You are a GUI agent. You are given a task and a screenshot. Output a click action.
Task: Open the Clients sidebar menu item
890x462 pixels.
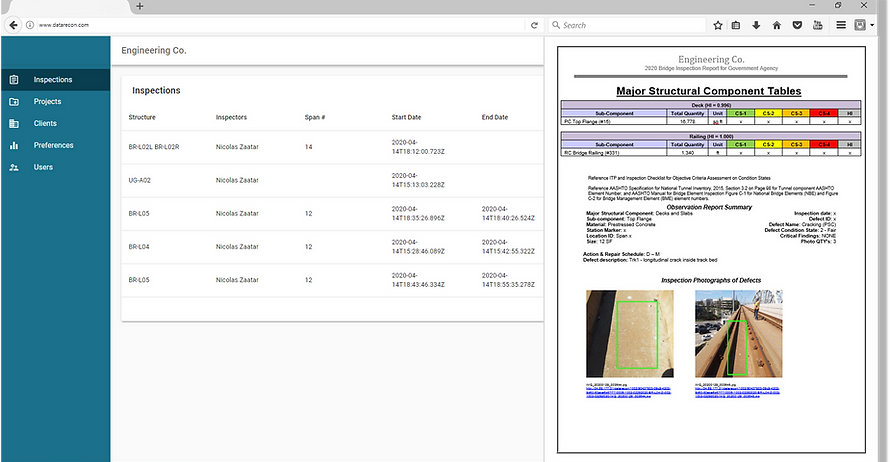pos(56,123)
